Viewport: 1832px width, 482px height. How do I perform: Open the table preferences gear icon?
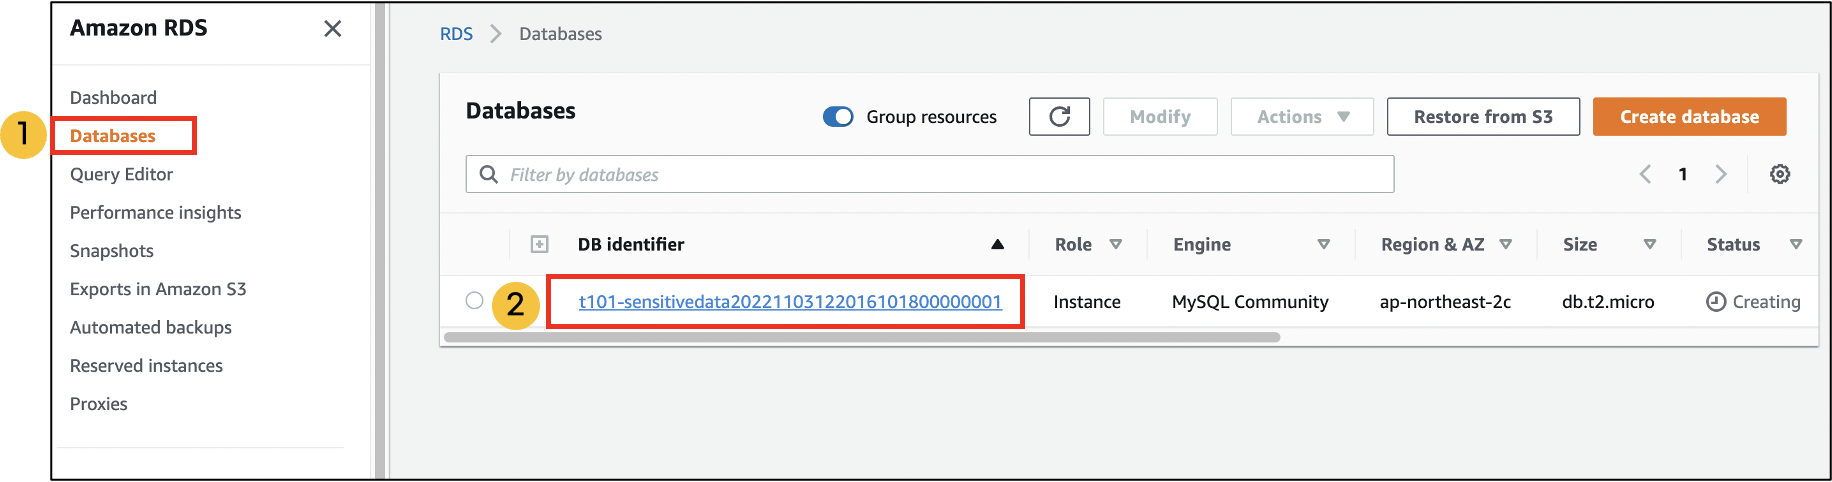click(1780, 174)
